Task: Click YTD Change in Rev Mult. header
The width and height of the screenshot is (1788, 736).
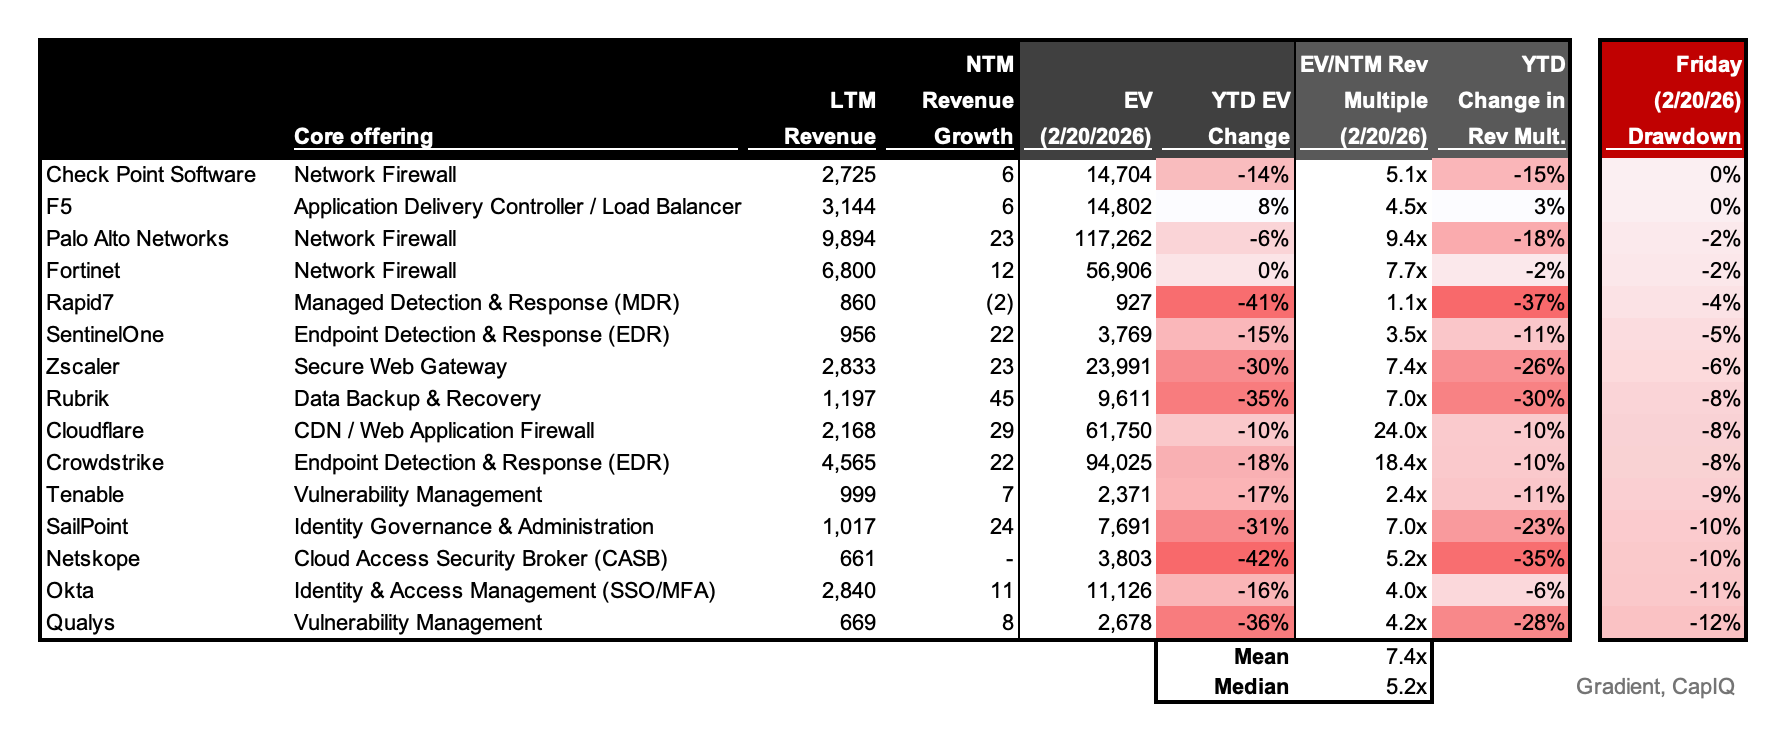Action: coord(1511,100)
